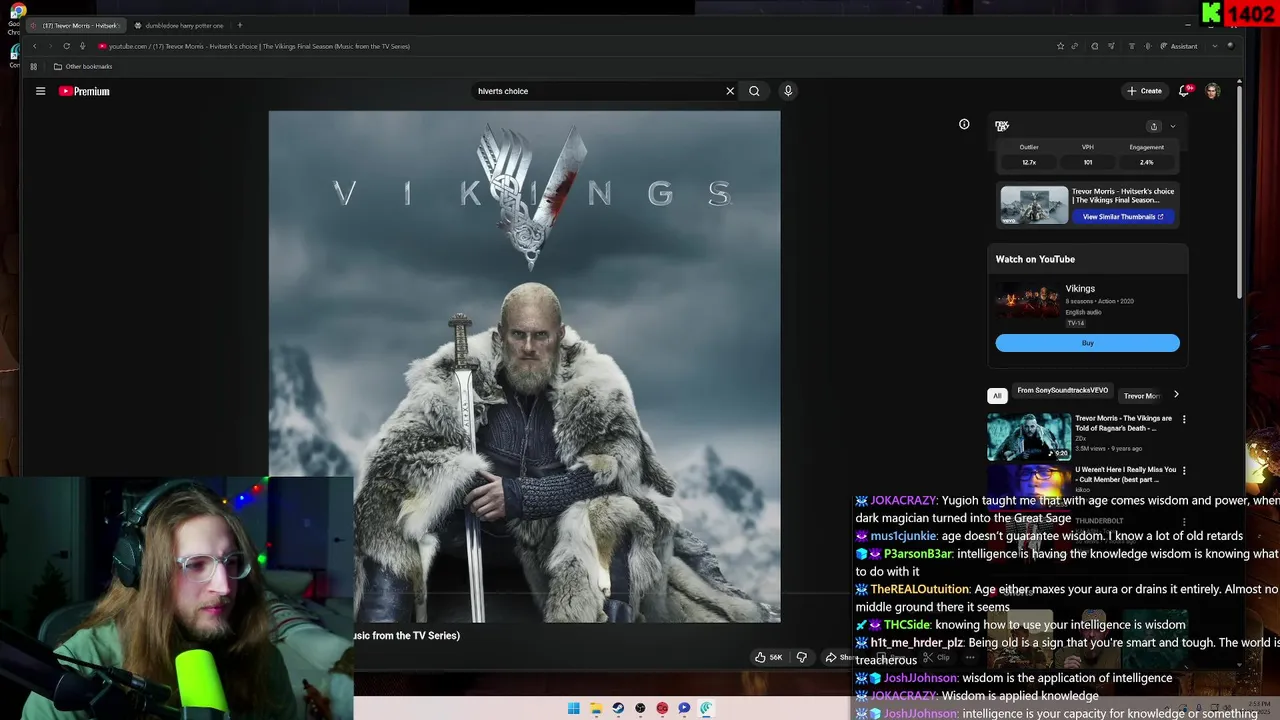Screen dimensions: 1280x720
Task: Click the share/export icon in extension panel
Action: [x=1153, y=126]
